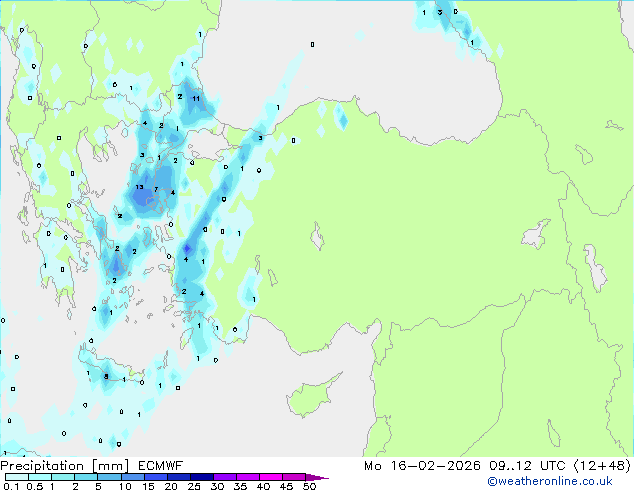Pick the 45–50 mm legend swatch

(x=294, y=477)
